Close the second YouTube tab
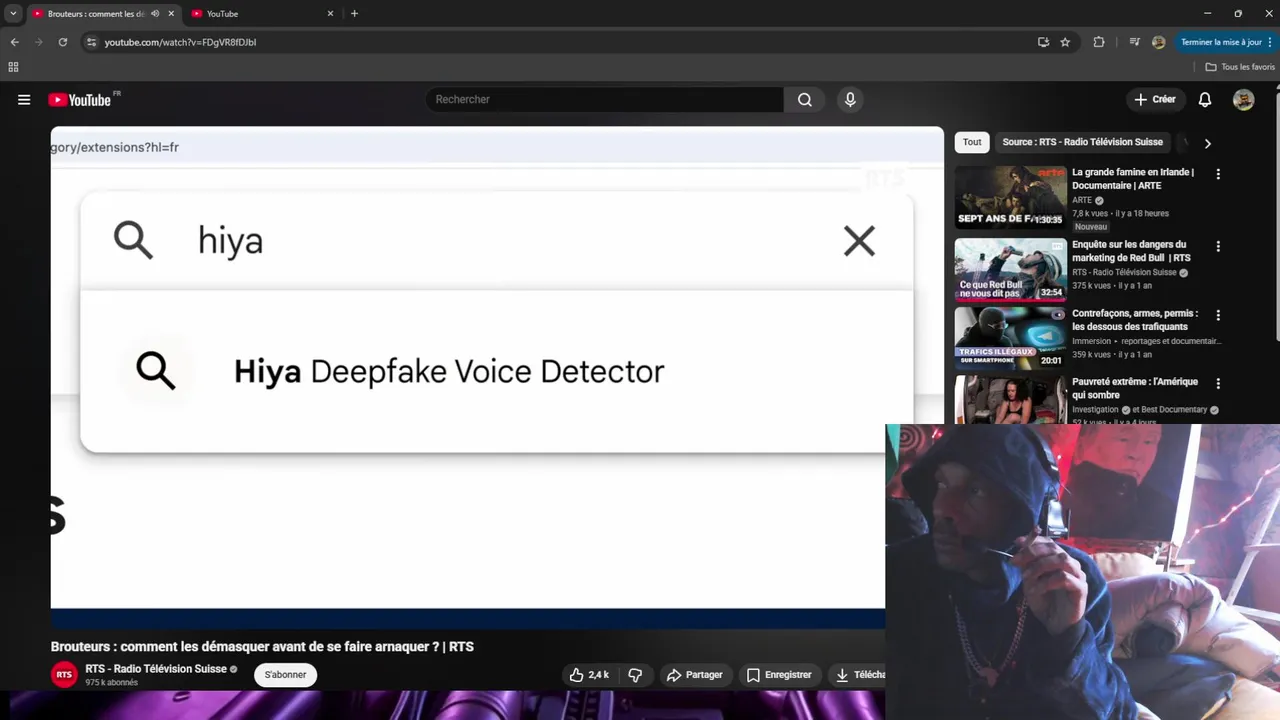This screenshot has width=1280, height=720. click(x=330, y=14)
